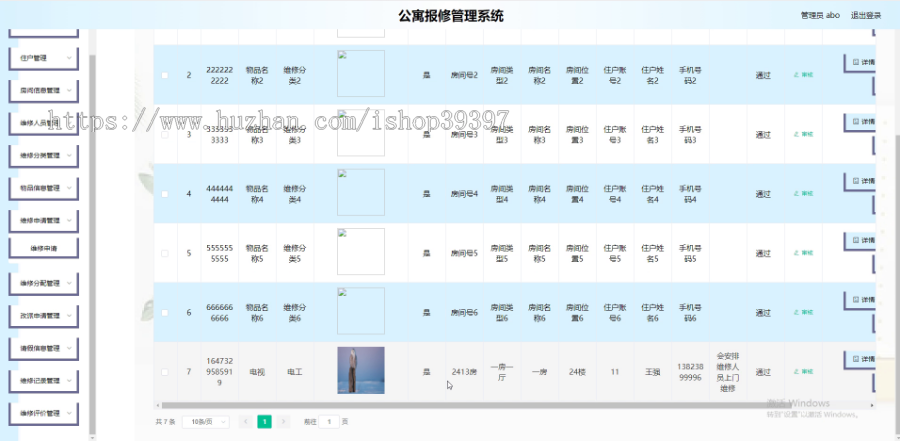Click phone number 13823899996 cell
The height and width of the screenshot is (441, 900).
(x=690, y=372)
